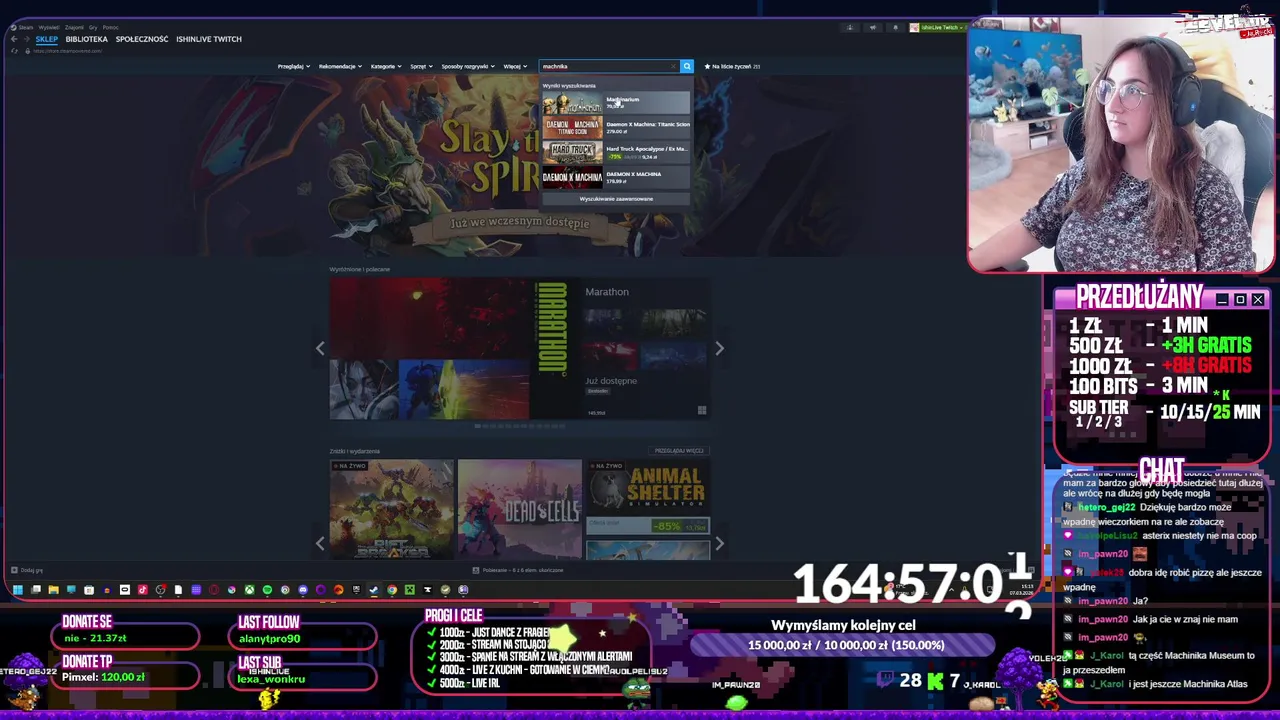Image resolution: width=1280 pixels, height=720 pixels.
Task: Open the Xbox app on taskbar
Action: coord(249,590)
